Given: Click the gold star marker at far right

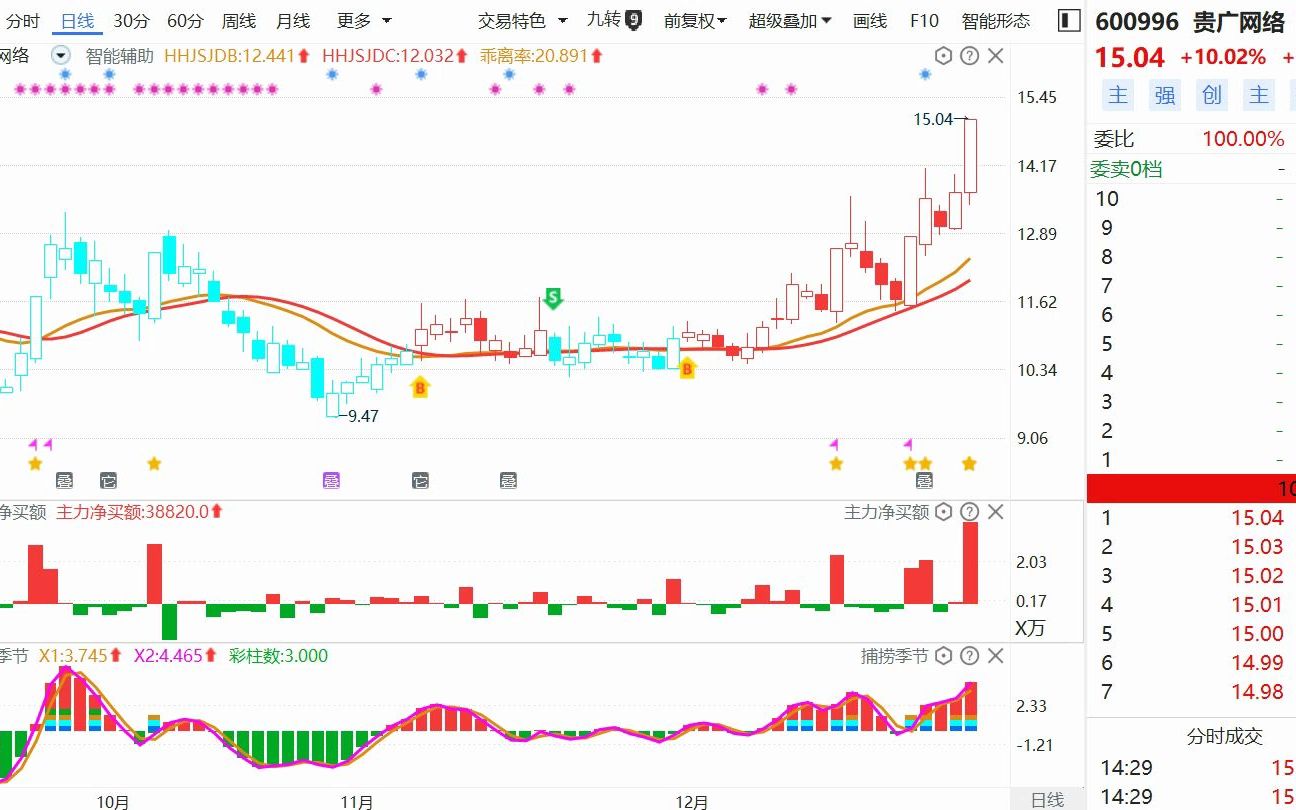Looking at the screenshot, I should click(969, 463).
